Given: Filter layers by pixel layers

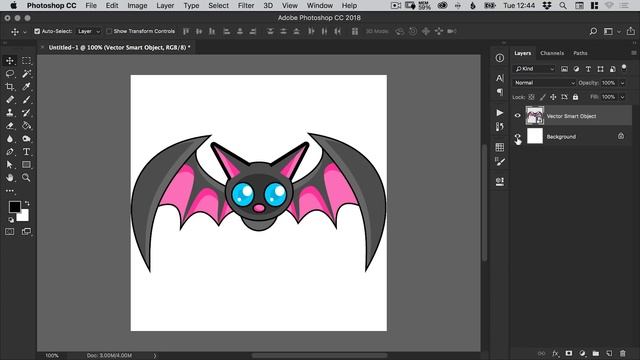Looking at the screenshot, I should click(564, 69).
